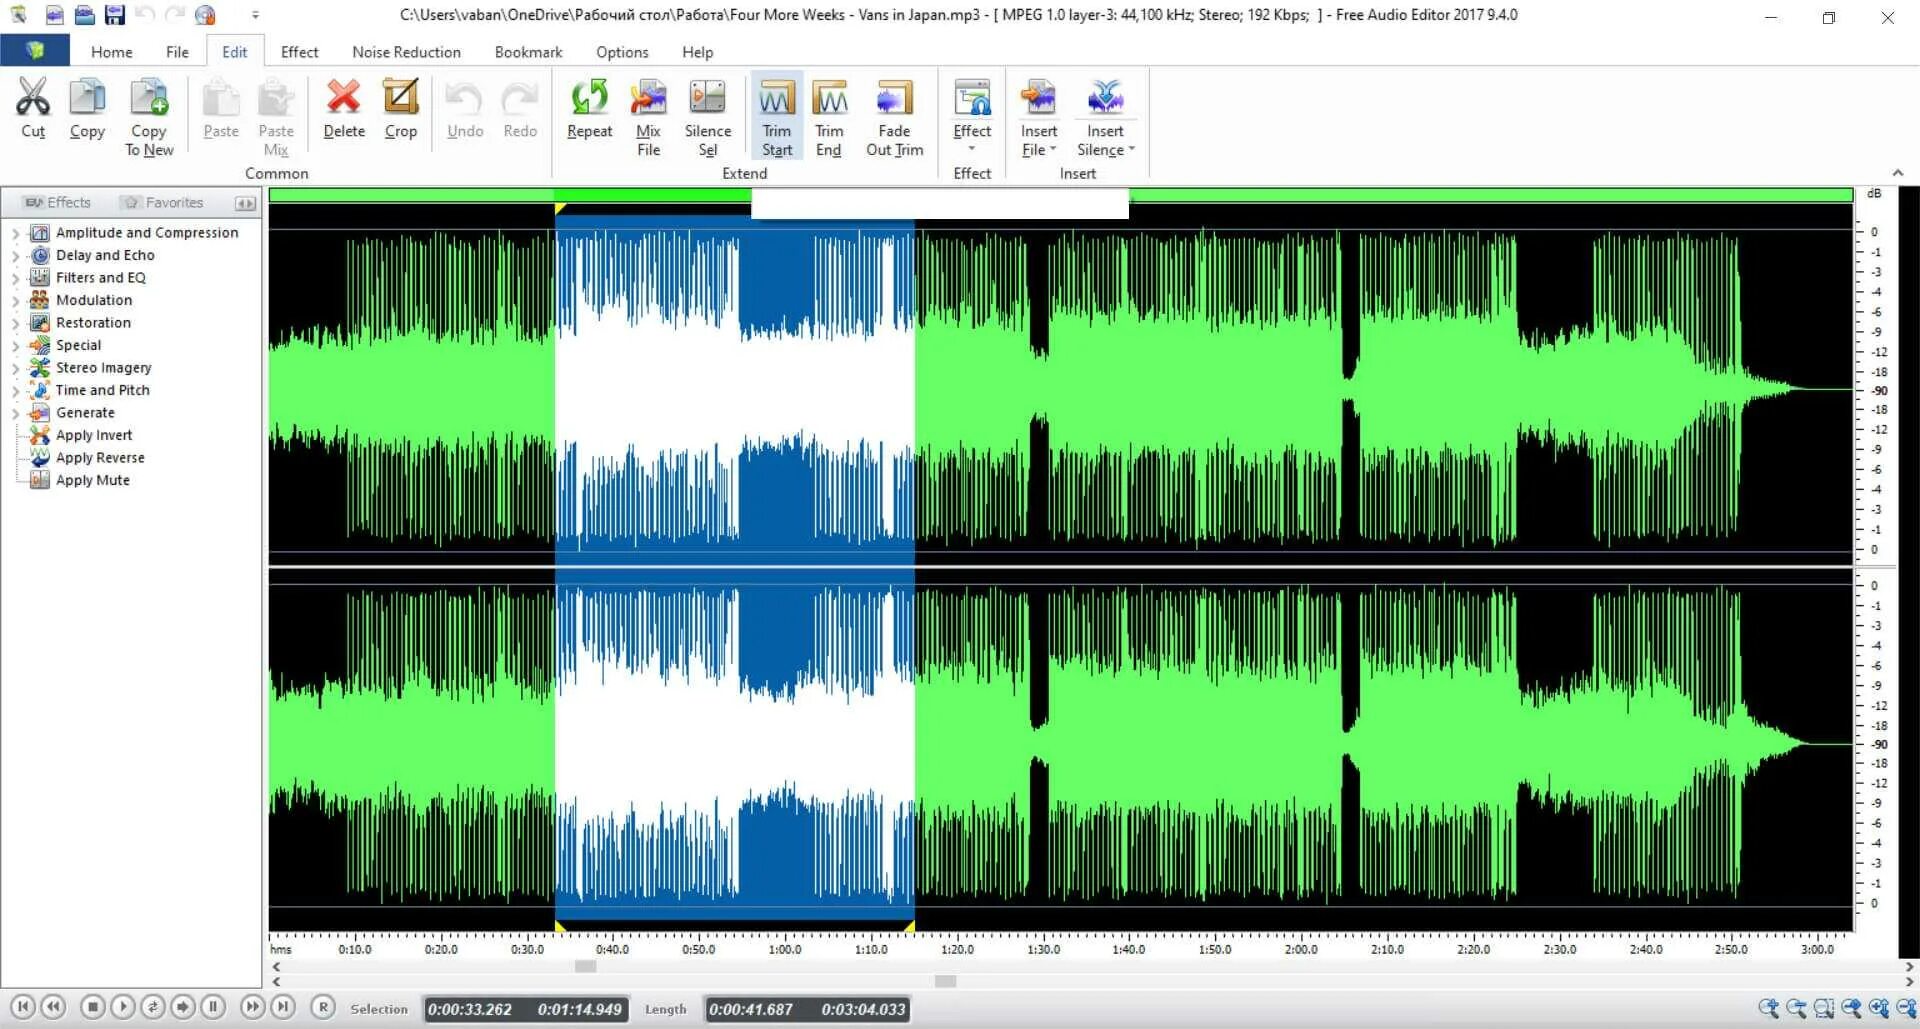Click the fast forward button
Viewport: 1920px width, 1029px height.
[x=253, y=1007]
